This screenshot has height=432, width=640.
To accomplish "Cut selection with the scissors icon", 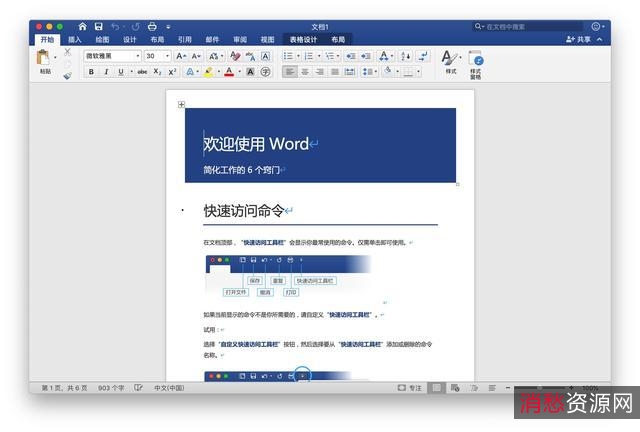I will (67, 52).
